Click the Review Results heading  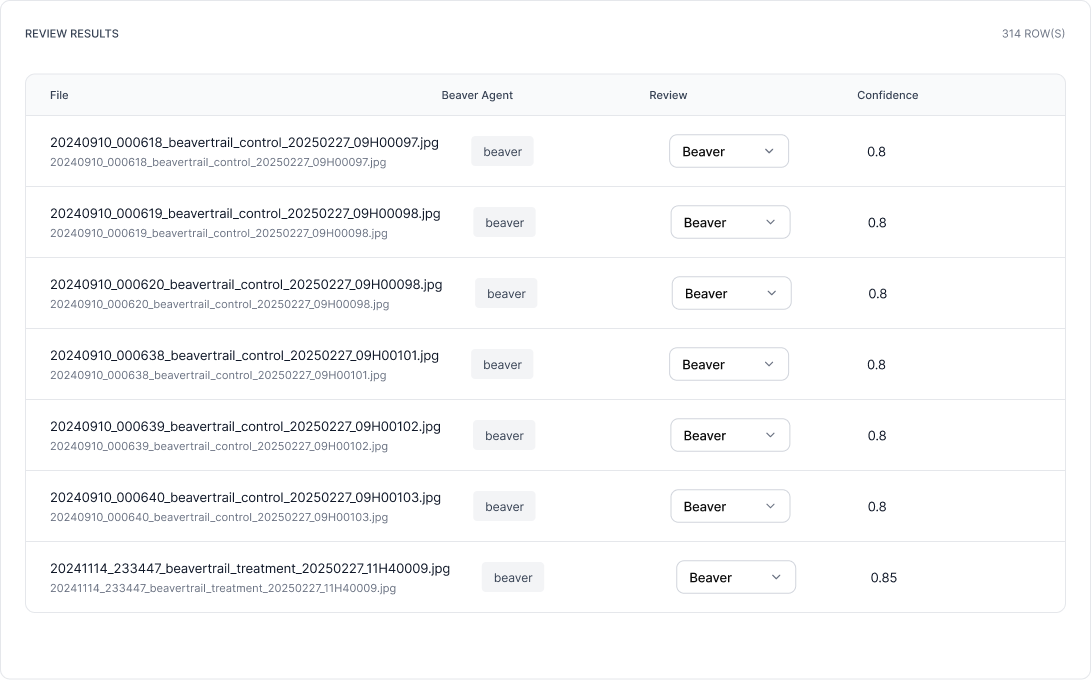point(72,34)
